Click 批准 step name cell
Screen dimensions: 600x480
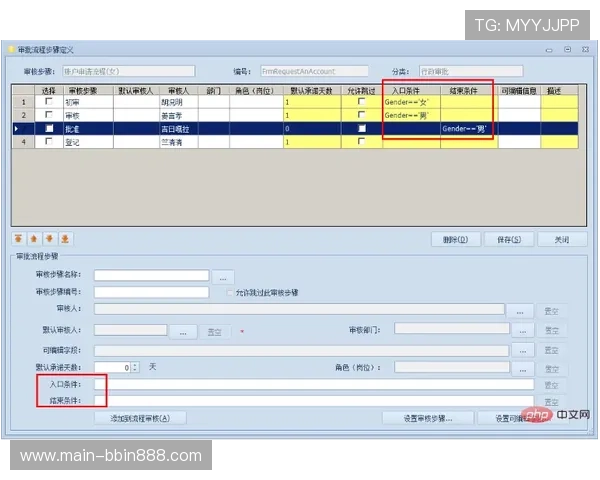click(88, 129)
